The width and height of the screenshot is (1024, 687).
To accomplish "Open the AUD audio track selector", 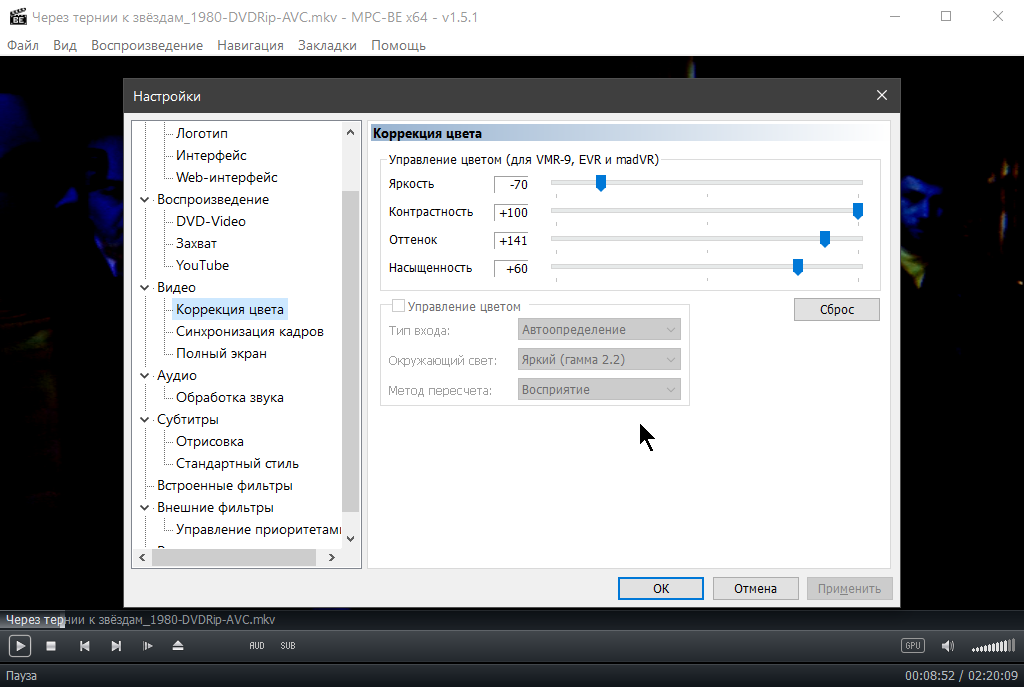I will point(257,646).
